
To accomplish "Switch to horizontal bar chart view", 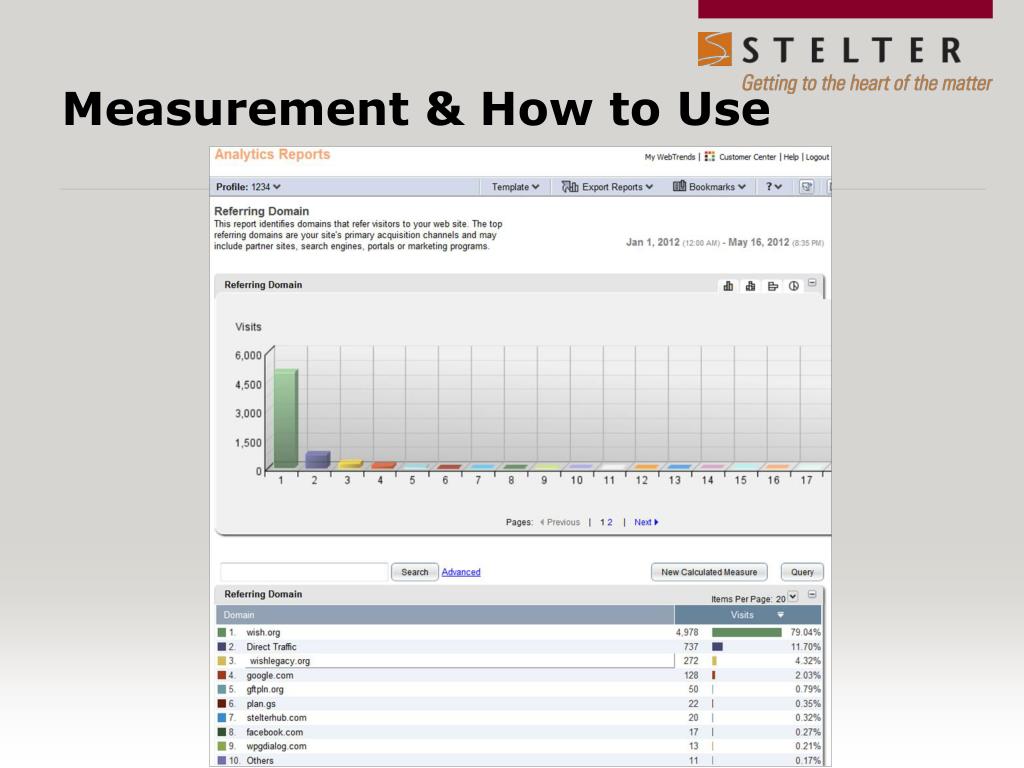I will 773,286.
